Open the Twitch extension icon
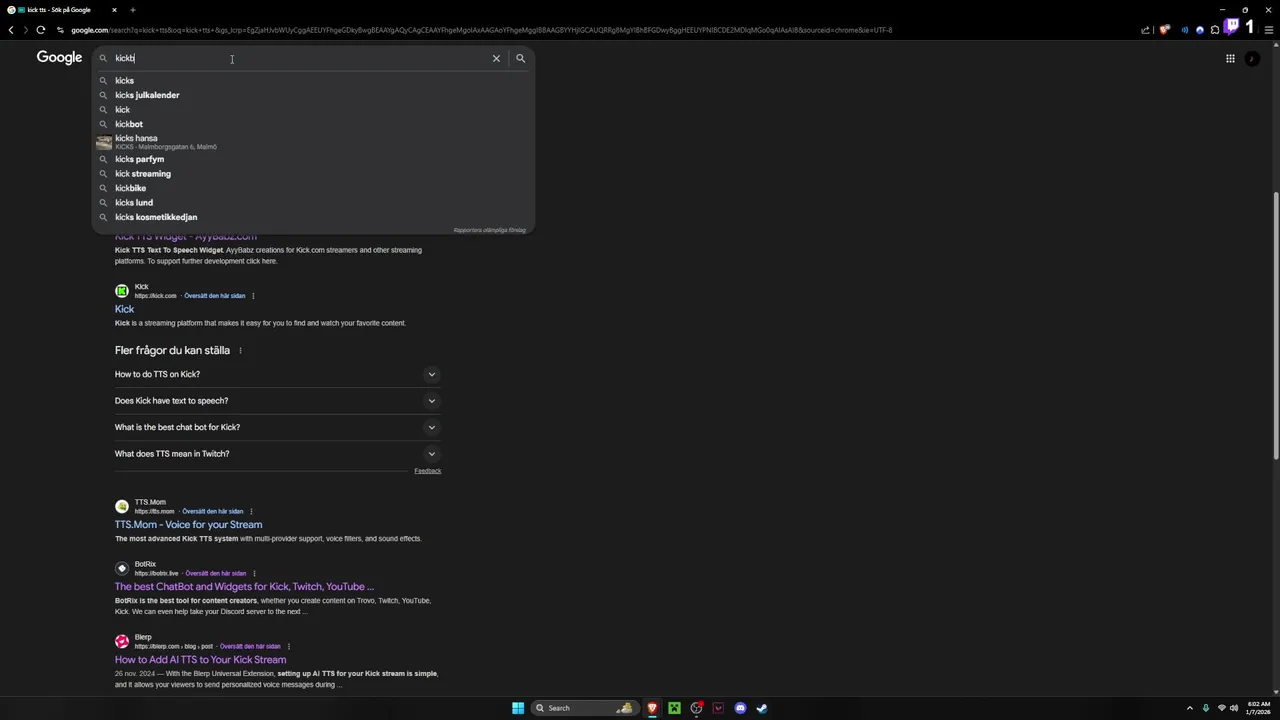Screen dimensions: 1280x720 click(1232, 27)
